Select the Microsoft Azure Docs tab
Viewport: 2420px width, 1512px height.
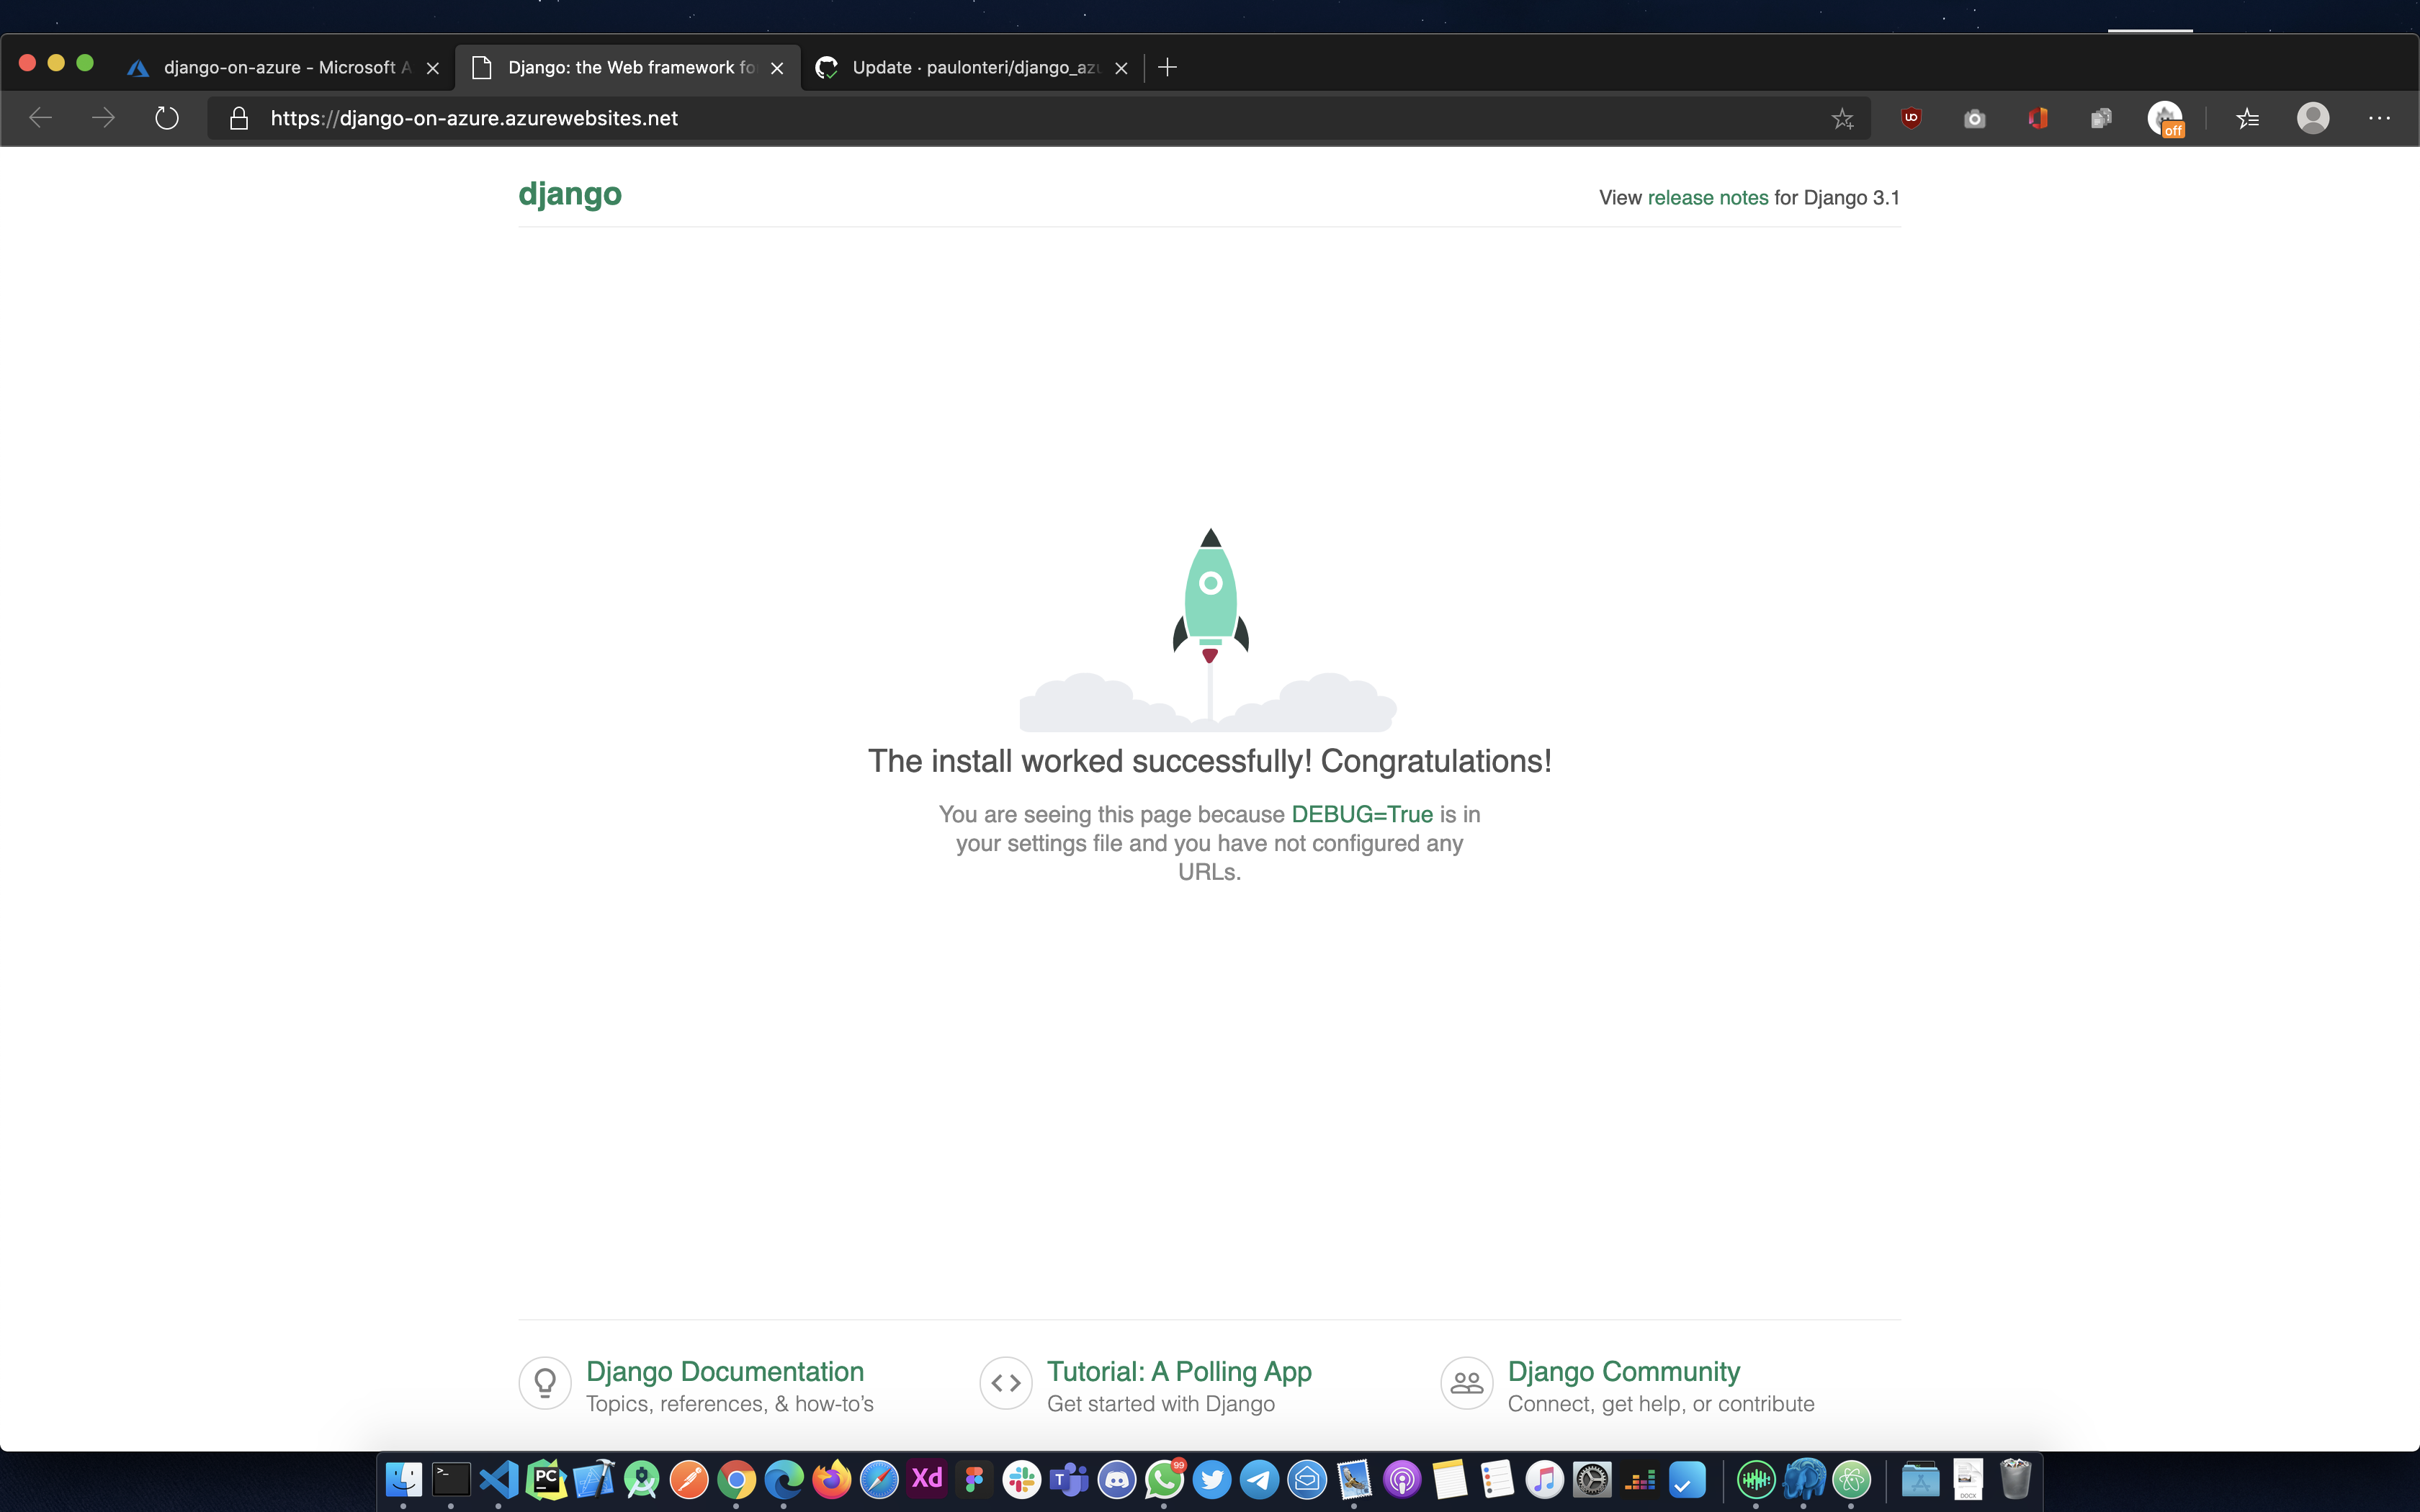coord(282,66)
